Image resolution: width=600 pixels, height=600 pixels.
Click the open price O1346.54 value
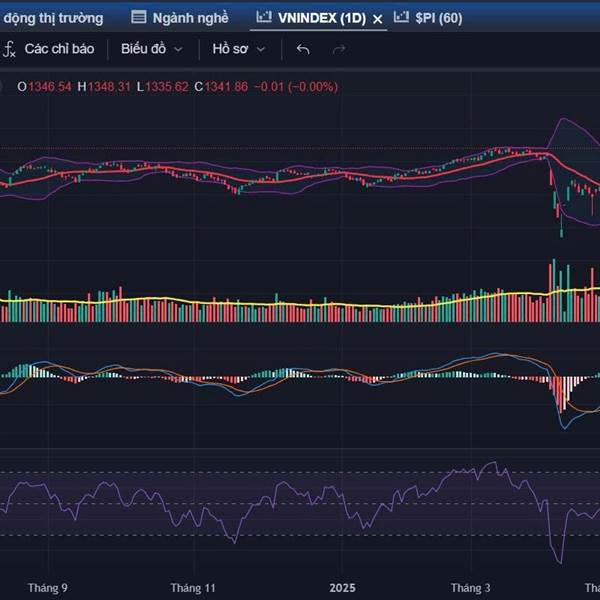click(44, 87)
